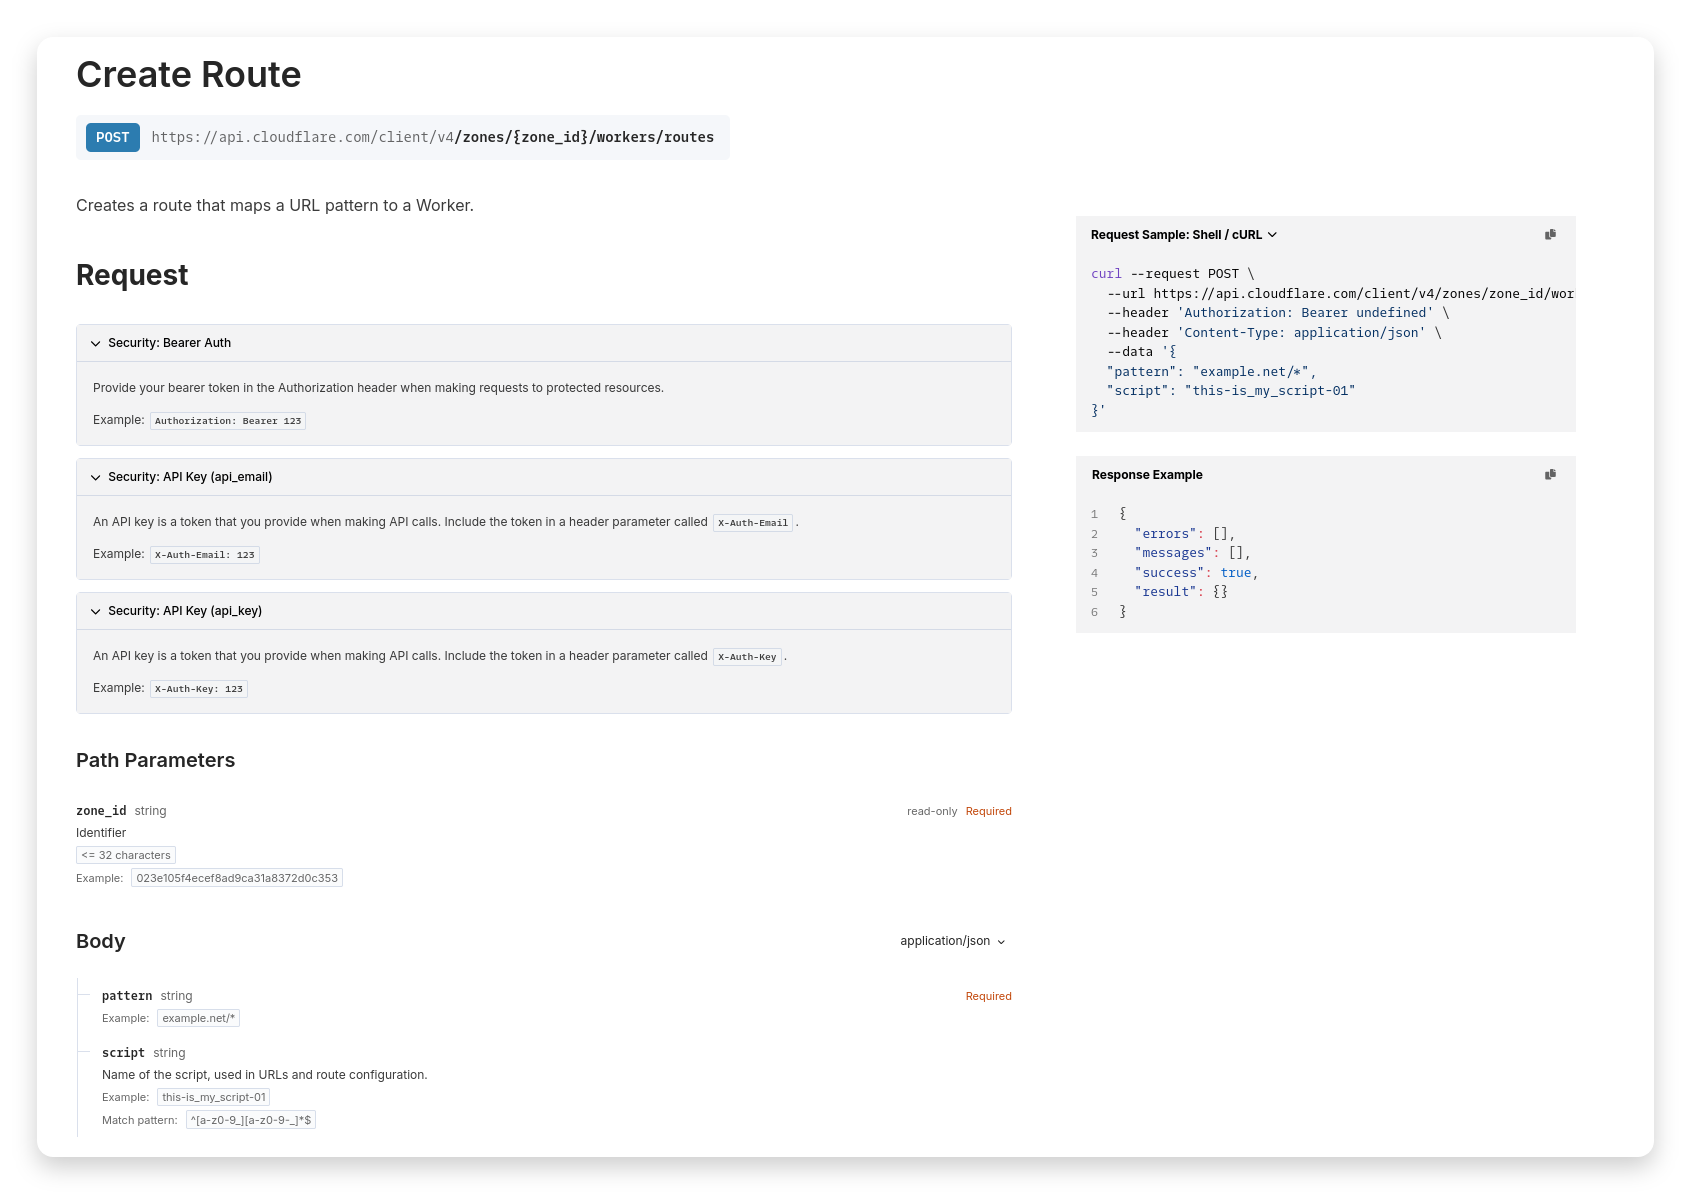
Task: Click the POST method badge
Action: tap(113, 137)
